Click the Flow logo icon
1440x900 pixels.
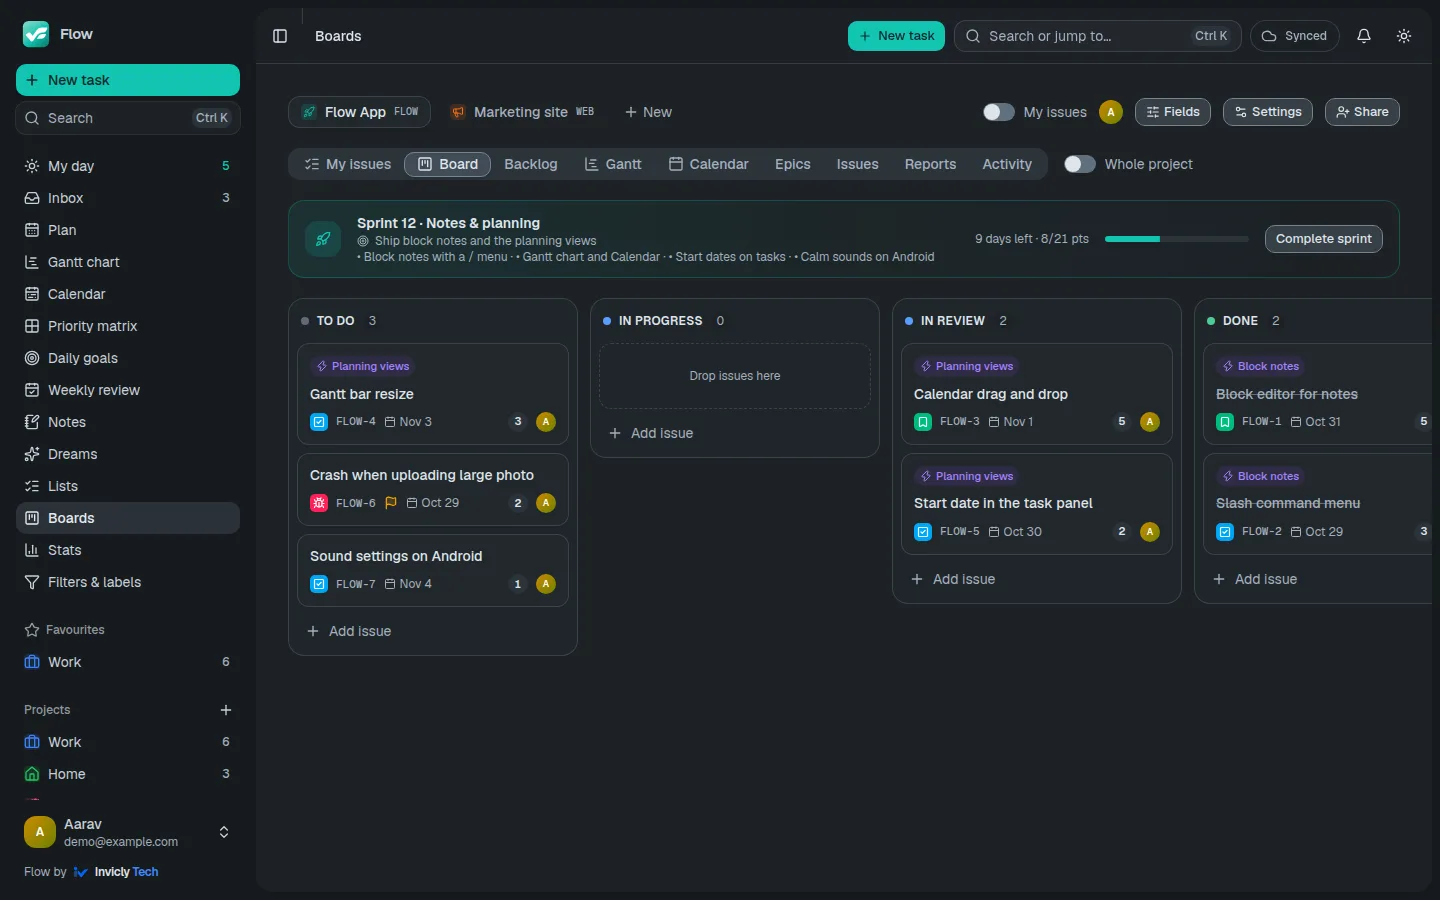pos(36,34)
